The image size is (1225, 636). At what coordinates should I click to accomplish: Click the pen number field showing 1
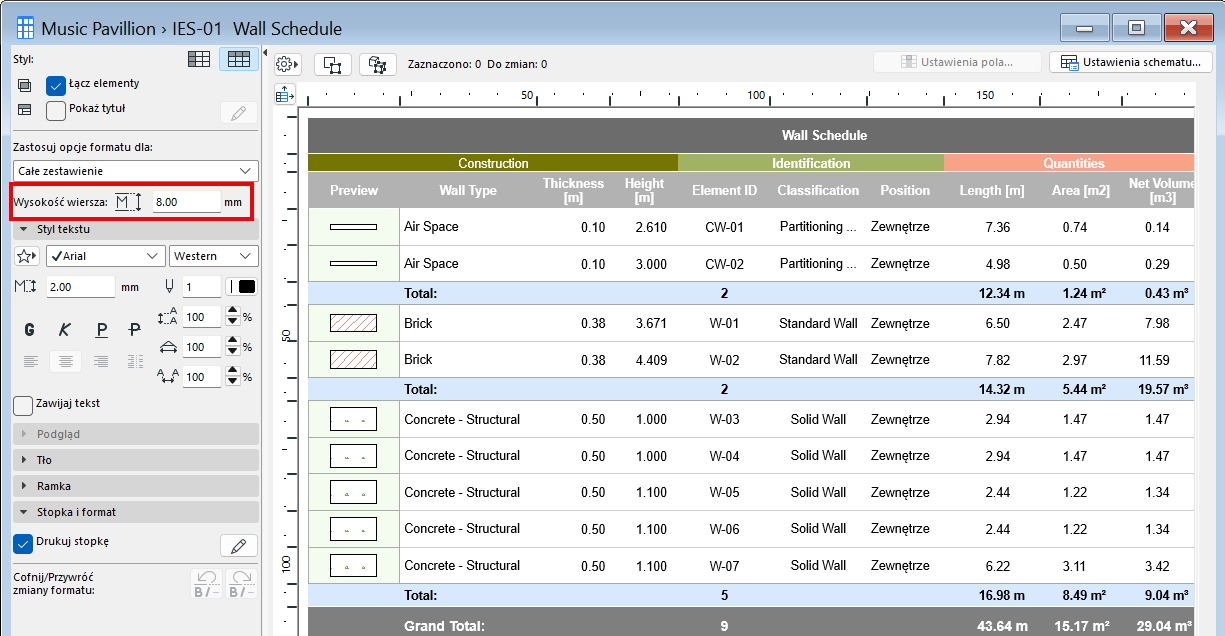click(201, 287)
